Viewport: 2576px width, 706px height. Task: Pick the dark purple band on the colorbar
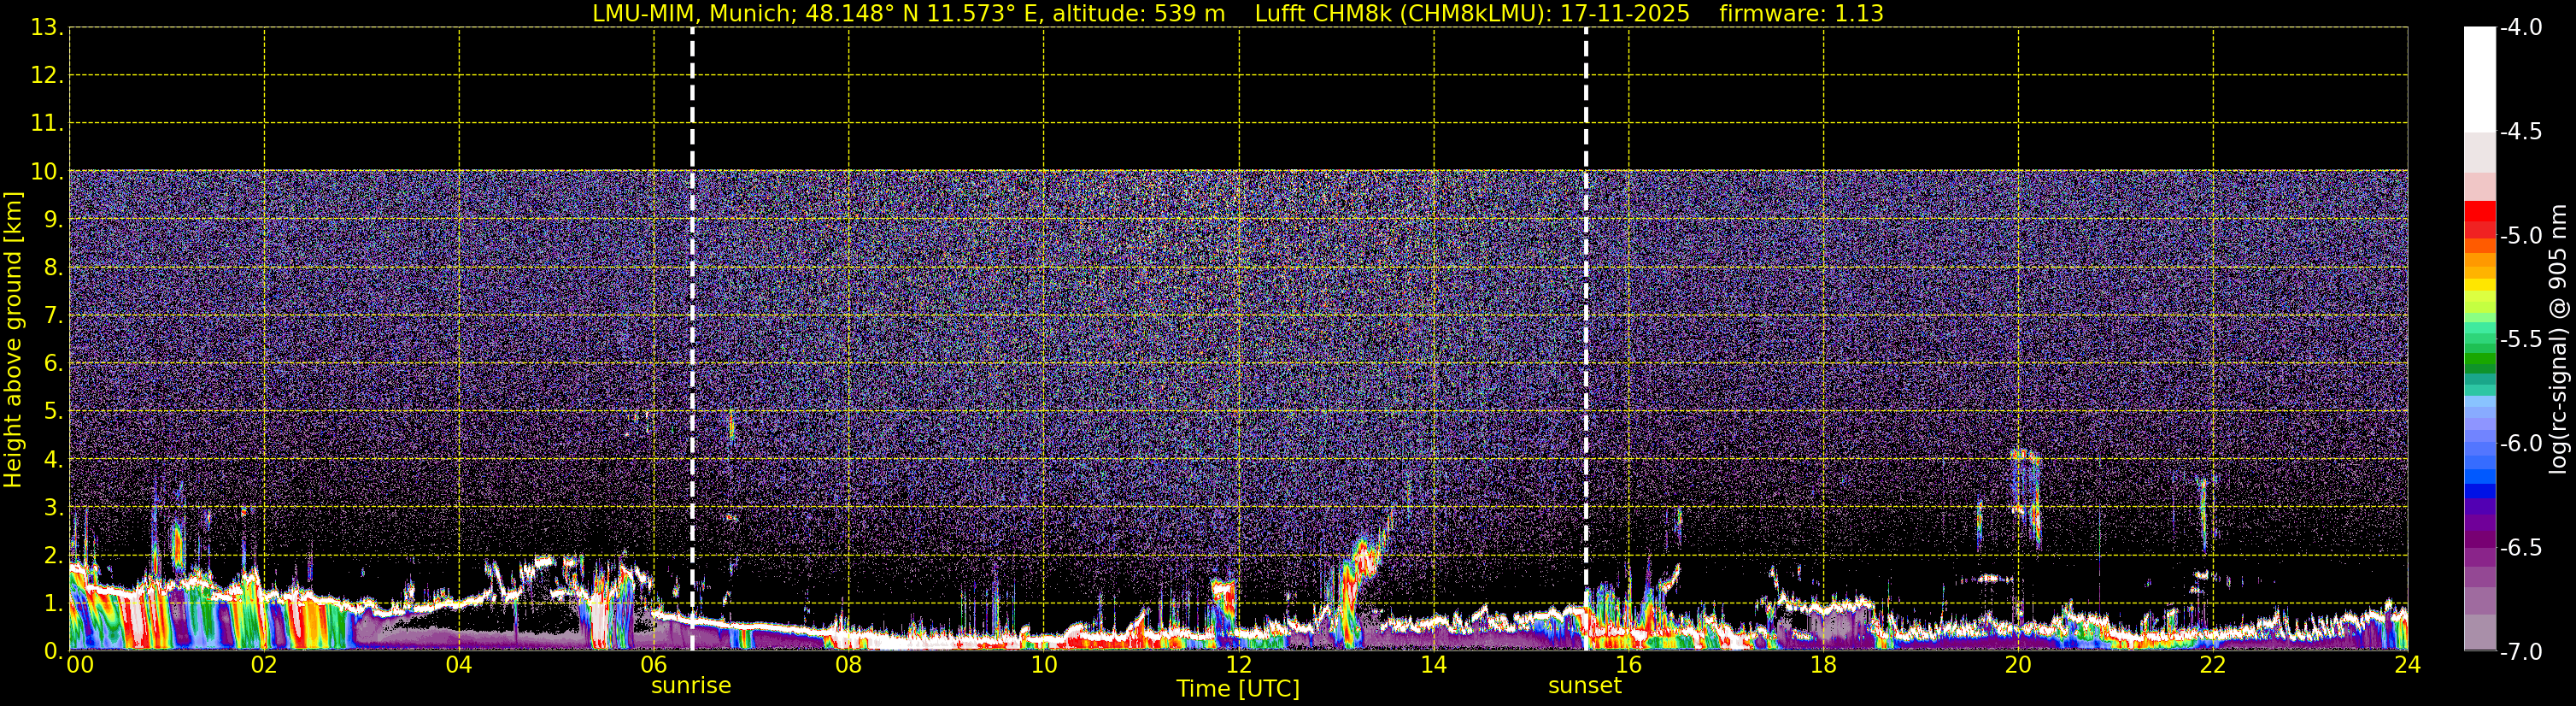[2479, 539]
